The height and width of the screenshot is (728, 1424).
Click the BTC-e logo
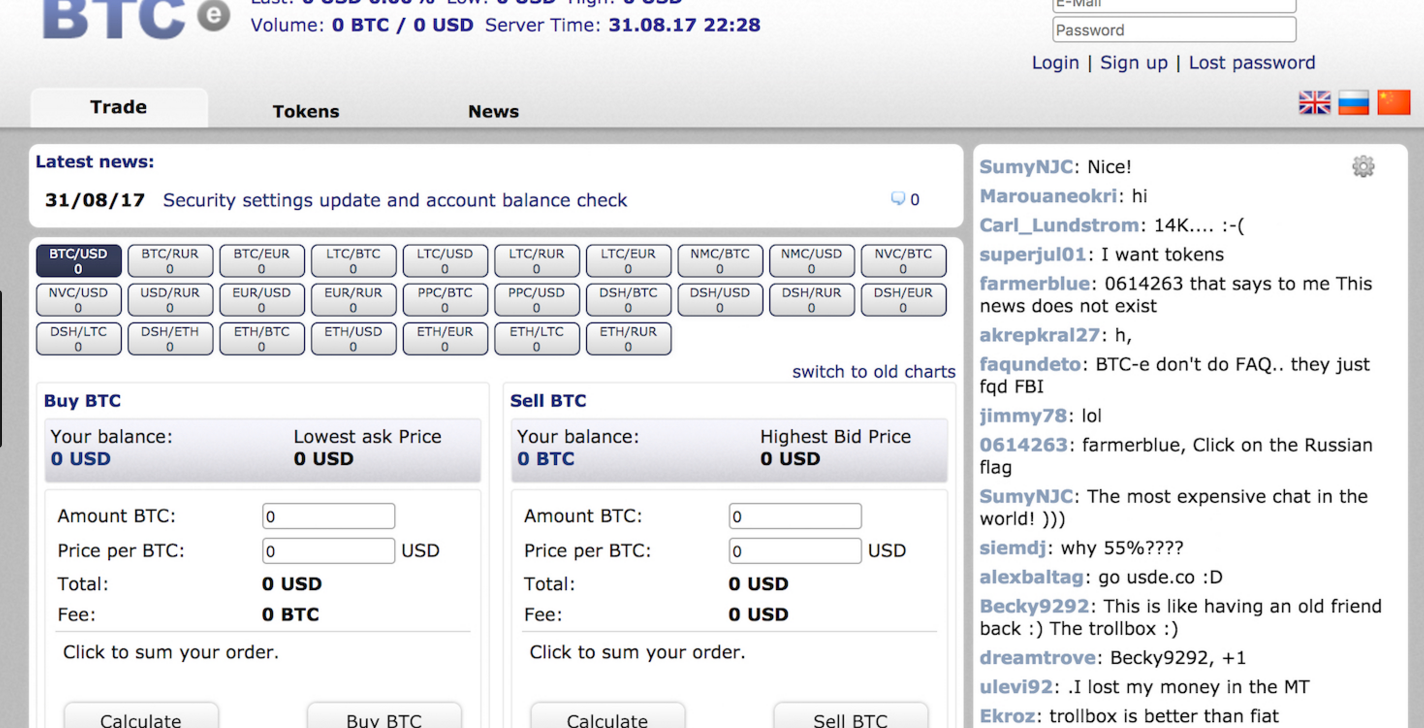(x=135, y=18)
